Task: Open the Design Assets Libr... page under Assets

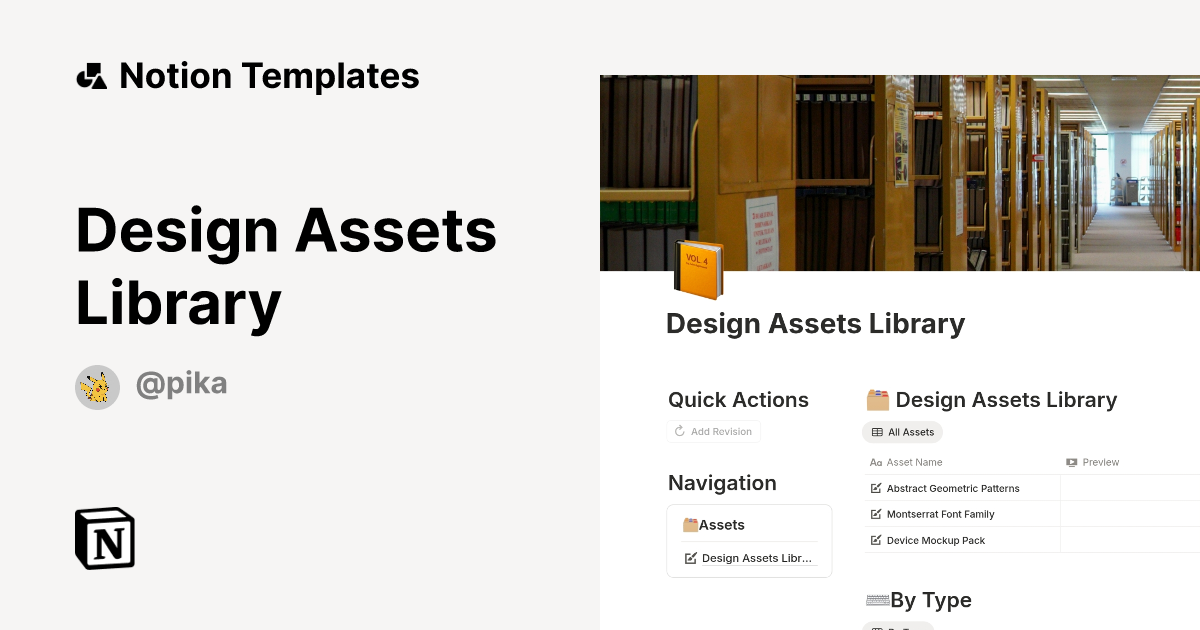Action: click(757, 558)
